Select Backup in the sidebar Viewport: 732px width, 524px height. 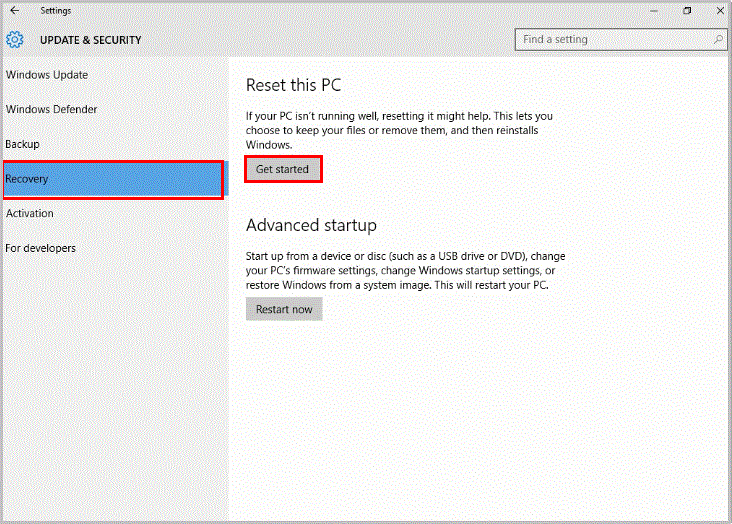pyautogui.click(x=22, y=144)
